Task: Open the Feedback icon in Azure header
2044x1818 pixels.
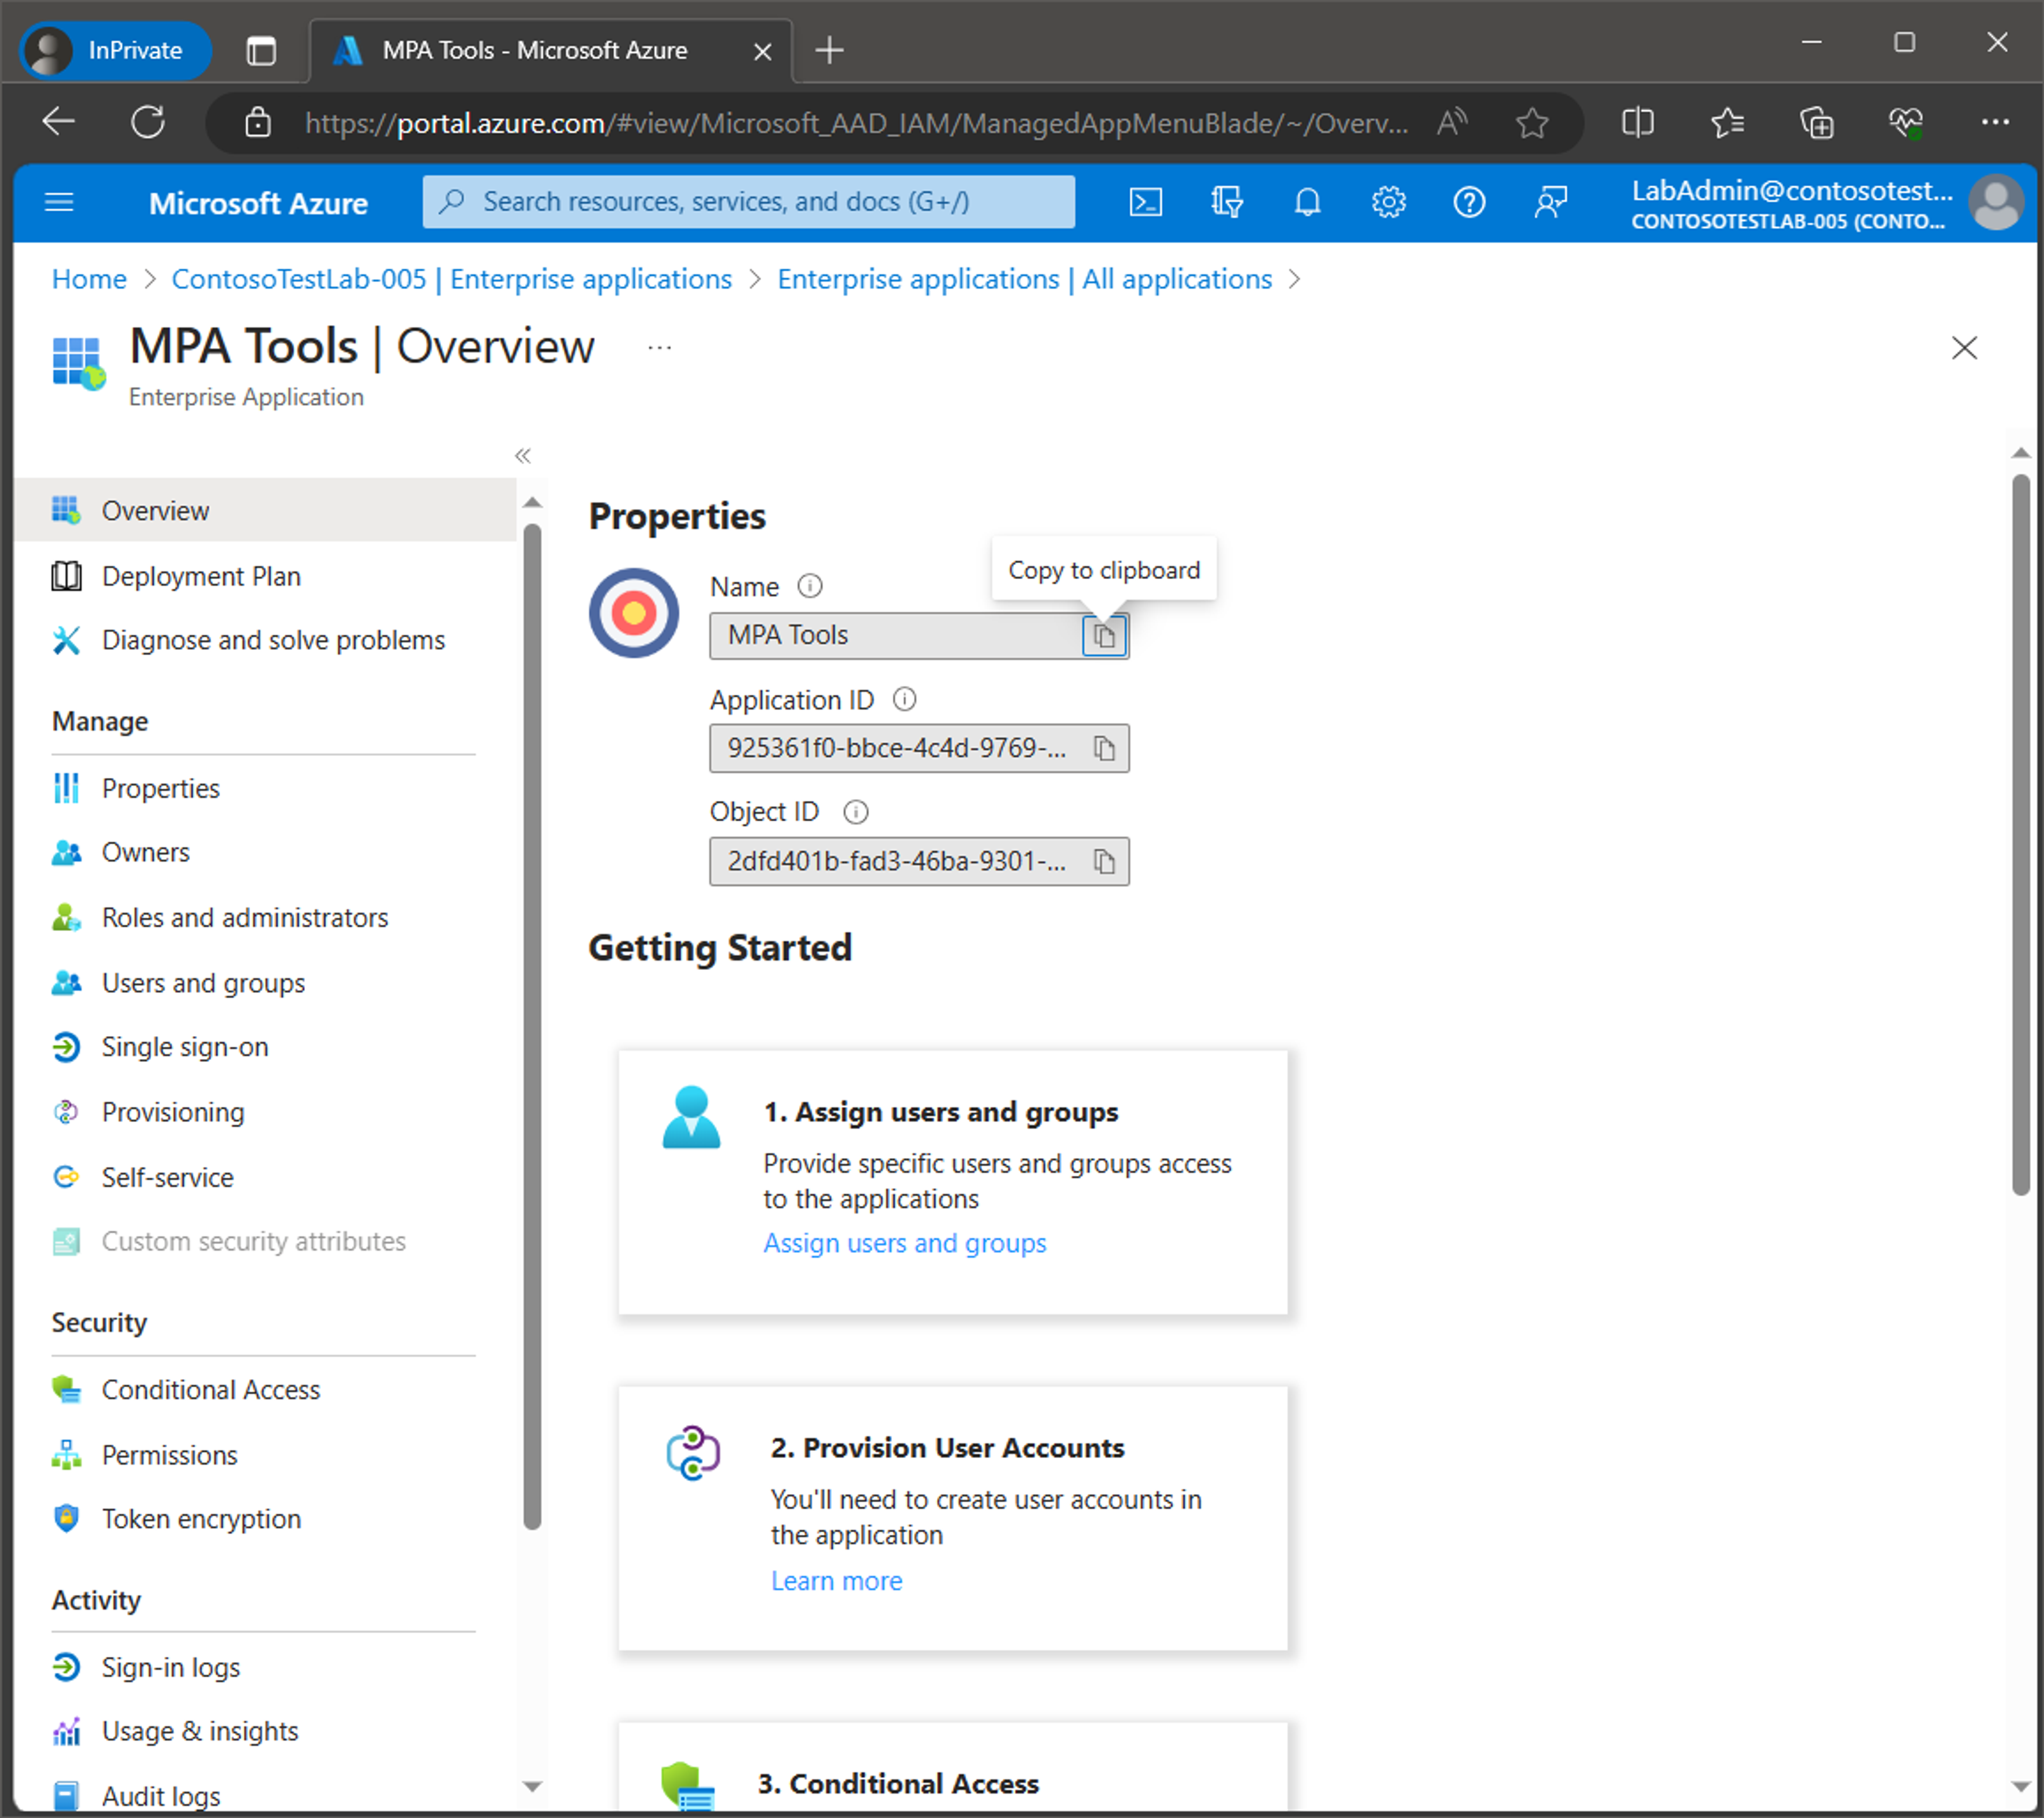Action: (x=1551, y=203)
